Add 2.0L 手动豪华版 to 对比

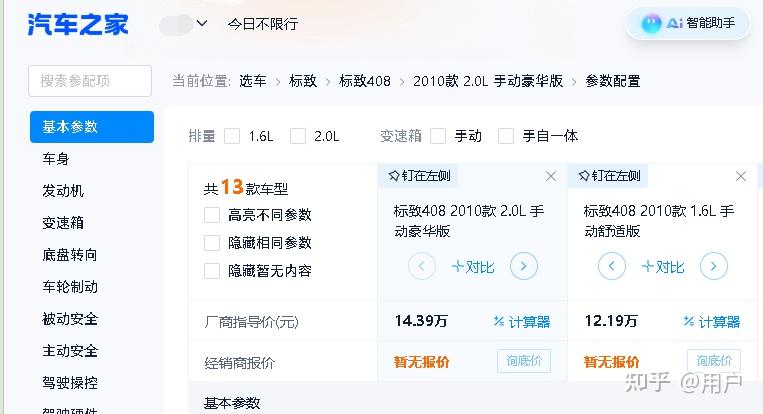pyautogui.click(x=472, y=267)
